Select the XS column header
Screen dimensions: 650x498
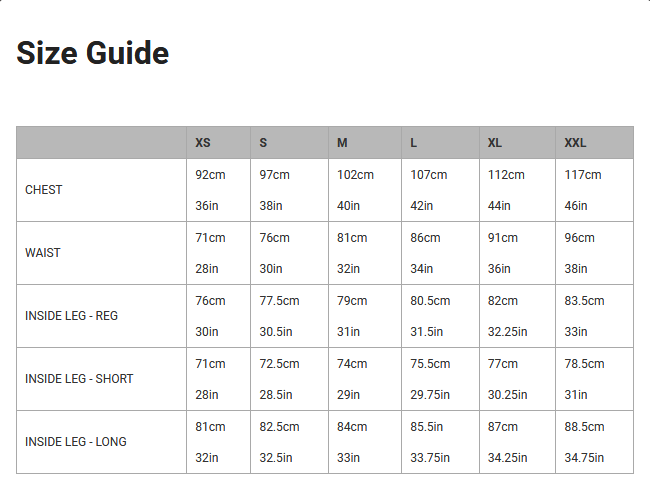tap(203, 143)
